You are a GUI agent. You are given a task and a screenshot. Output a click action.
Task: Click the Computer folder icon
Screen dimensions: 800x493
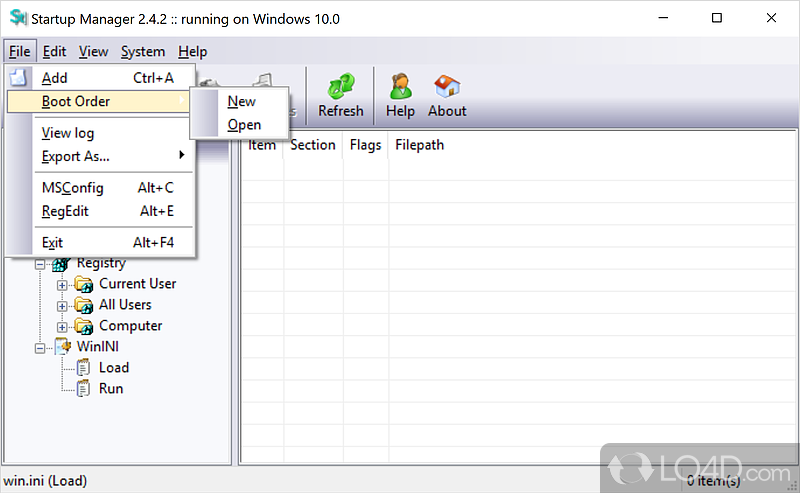tap(84, 326)
